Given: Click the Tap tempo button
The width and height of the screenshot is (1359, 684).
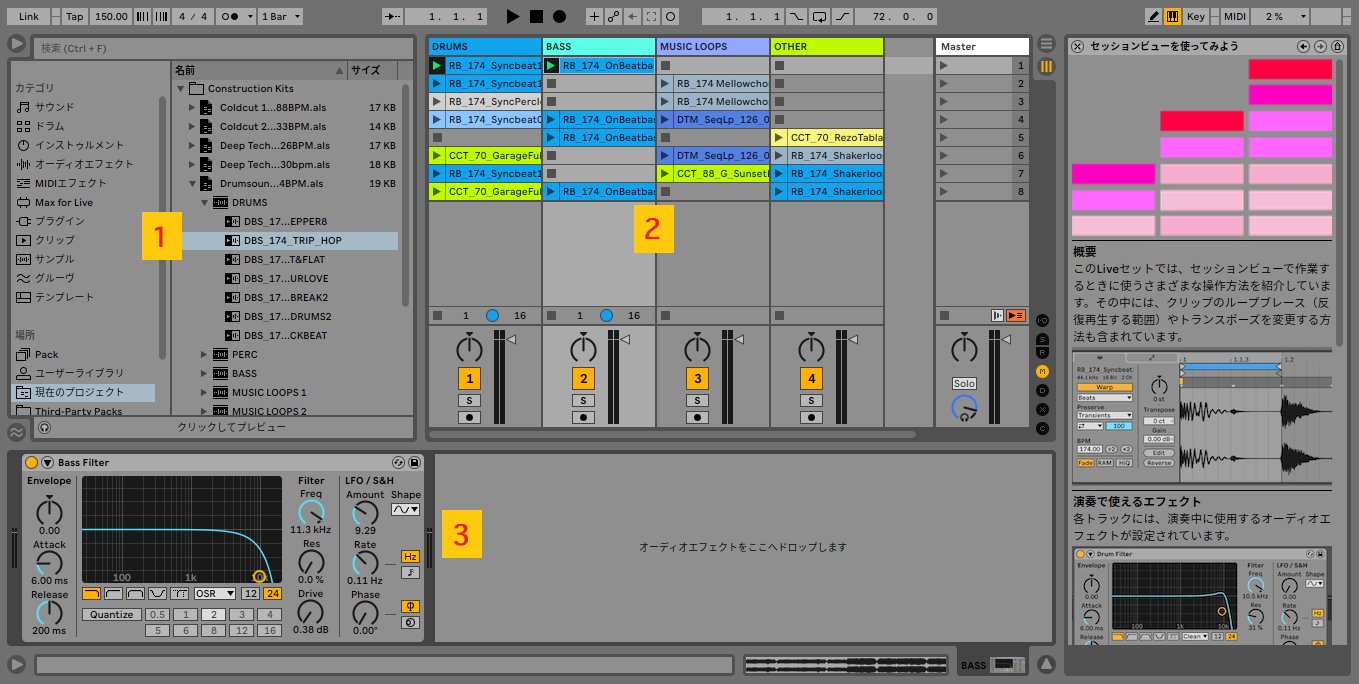Looking at the screenshot, I should pos(74,17).
